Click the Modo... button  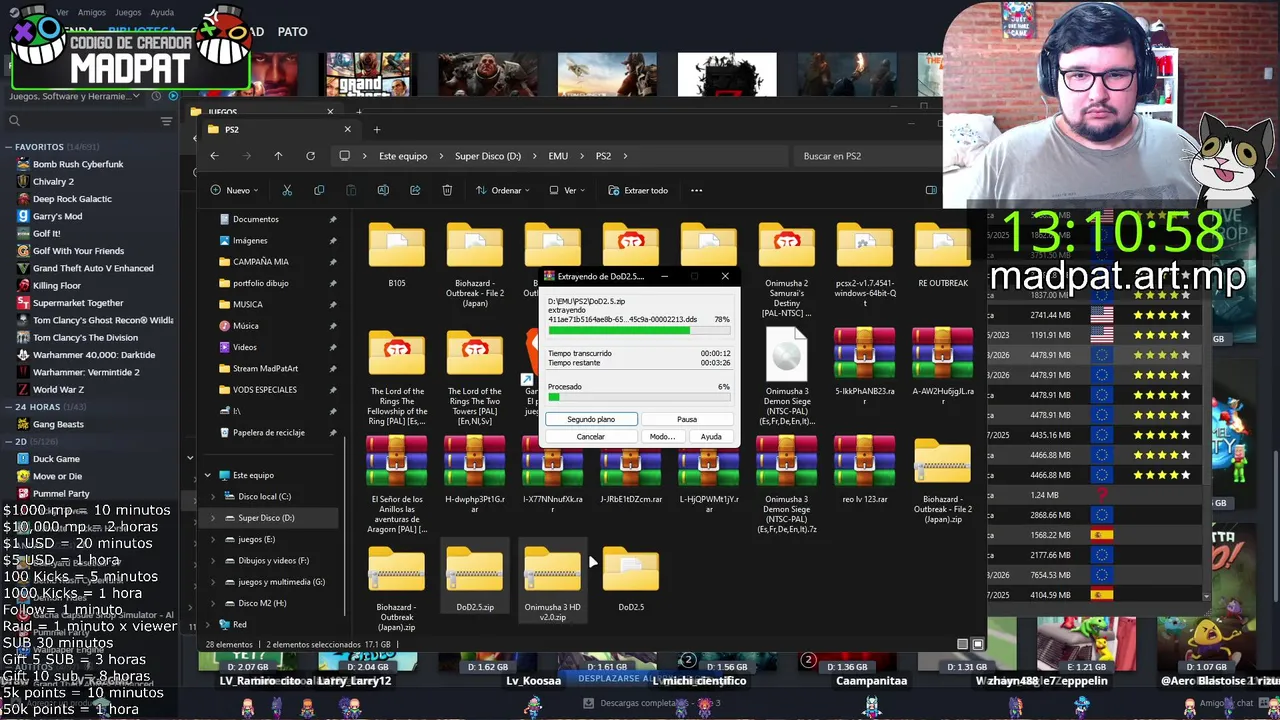tap(662, 437)
